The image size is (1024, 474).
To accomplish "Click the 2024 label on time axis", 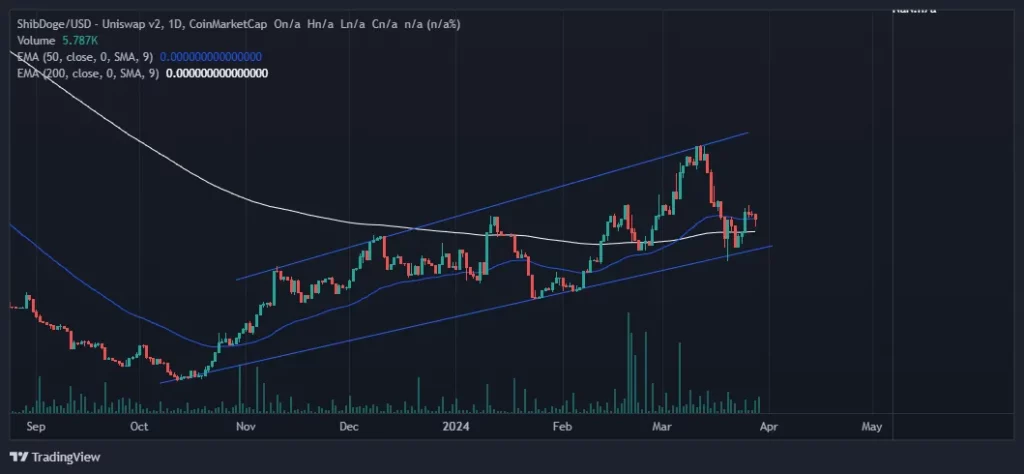I will pos(456,427).
